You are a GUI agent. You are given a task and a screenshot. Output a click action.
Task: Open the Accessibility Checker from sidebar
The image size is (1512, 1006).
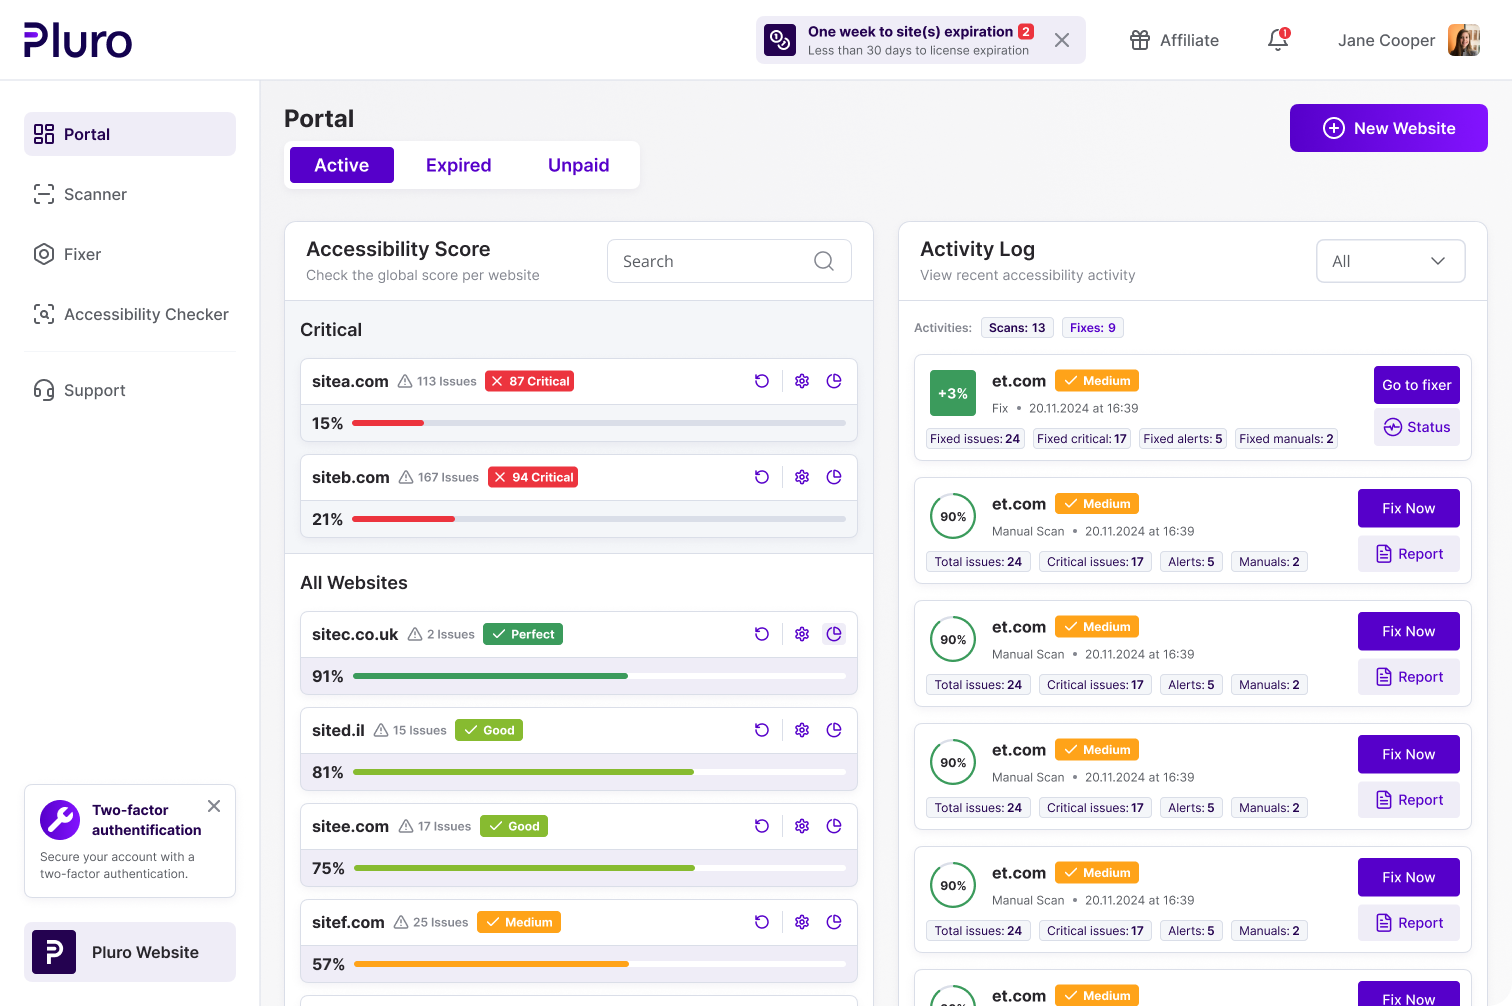pyautogui.click(x=145, y=314)
